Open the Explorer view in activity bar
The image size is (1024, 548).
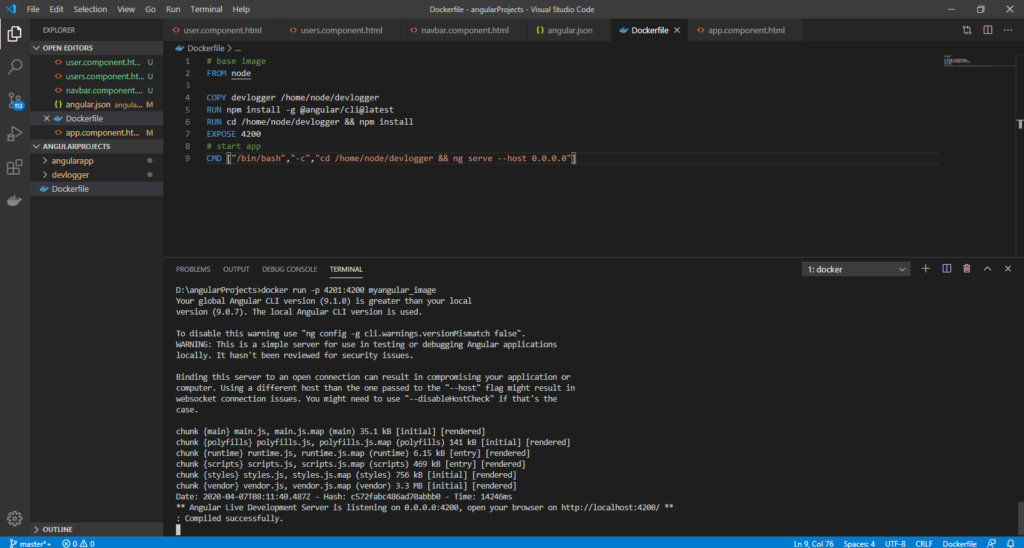(x=14, y=34)
